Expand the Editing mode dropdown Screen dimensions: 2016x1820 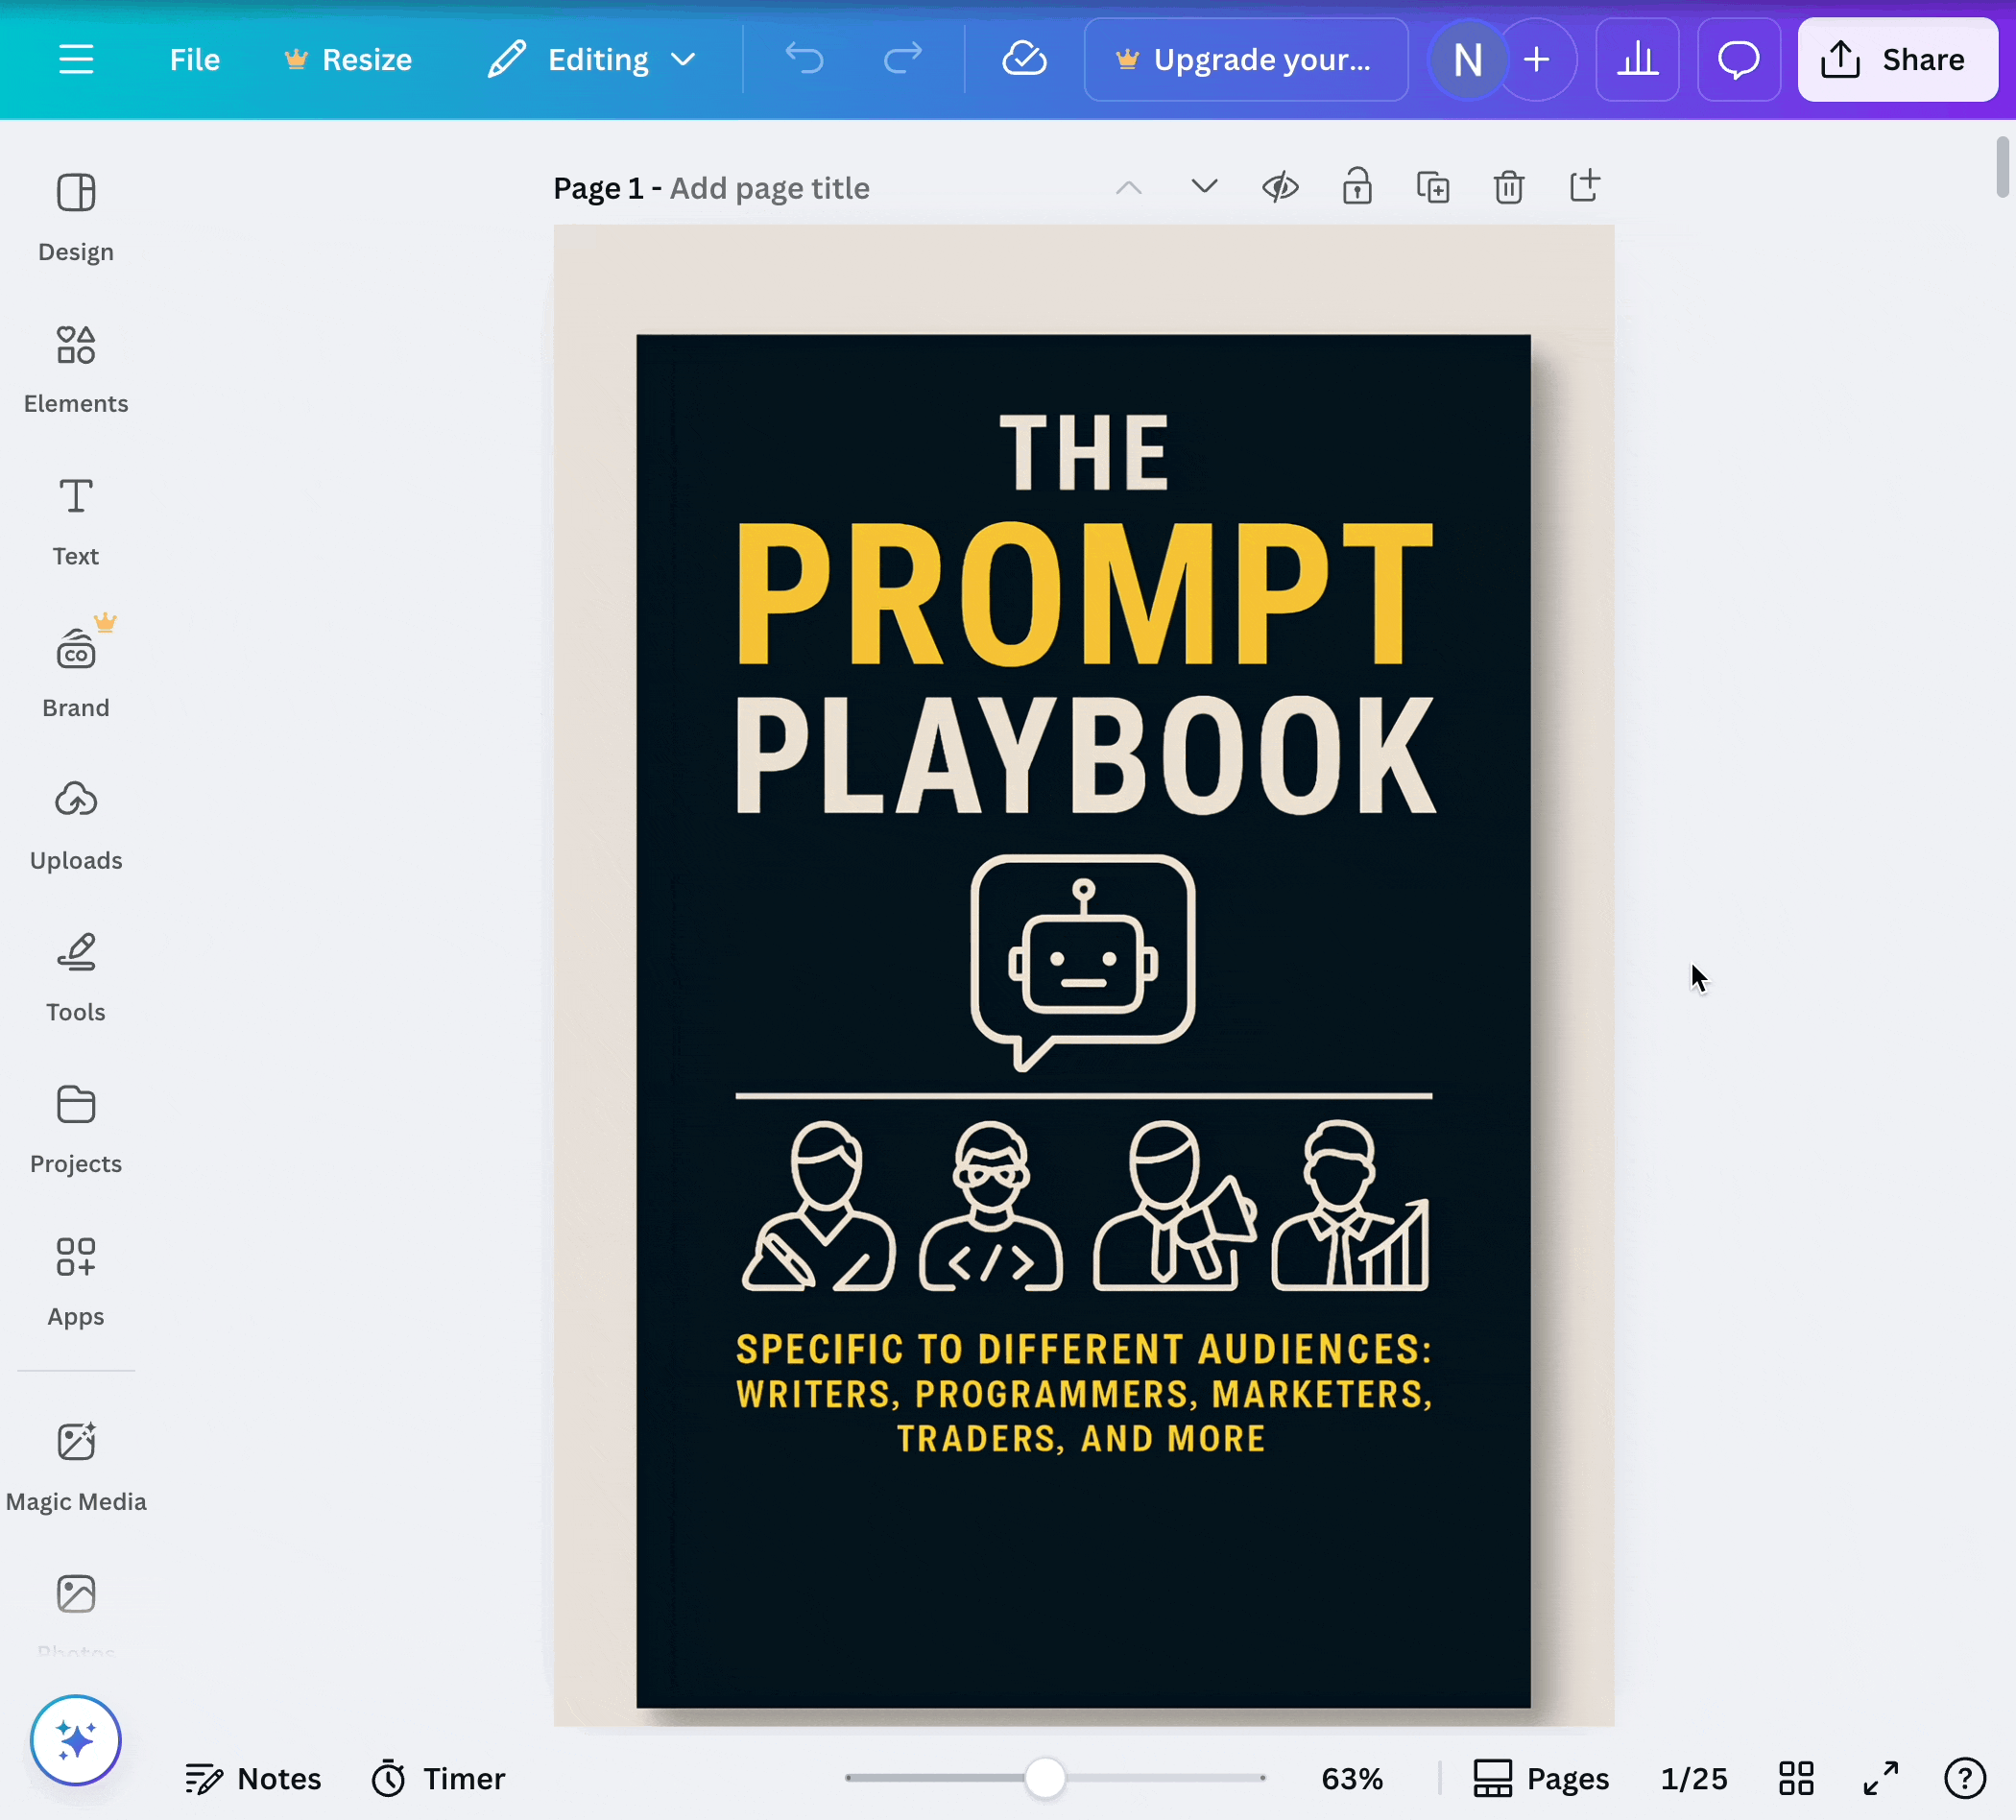point(592,60)
